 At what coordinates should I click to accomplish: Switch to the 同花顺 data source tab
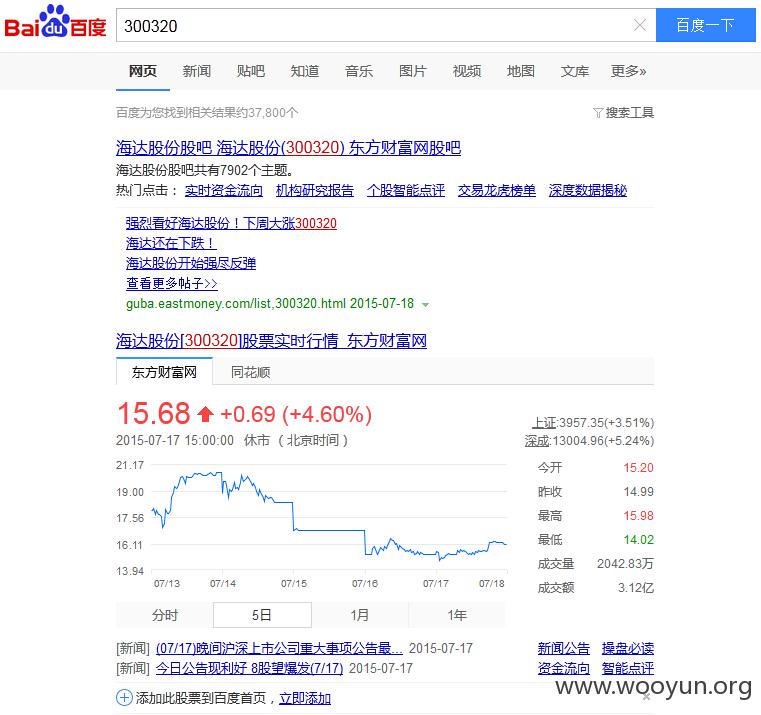click(250, 372)
